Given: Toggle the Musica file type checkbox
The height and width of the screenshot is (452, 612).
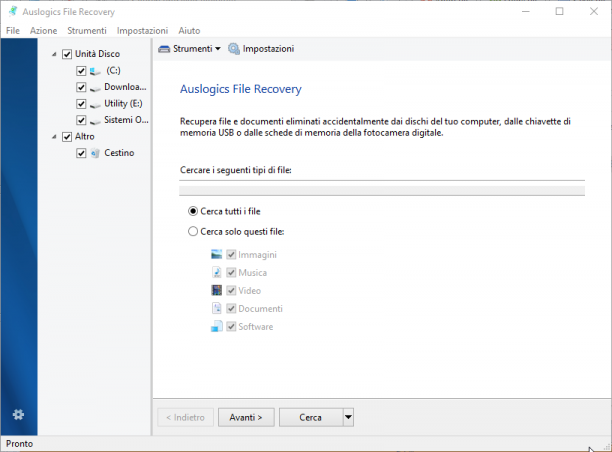Looking at the screenshot, I should [231, 272].
